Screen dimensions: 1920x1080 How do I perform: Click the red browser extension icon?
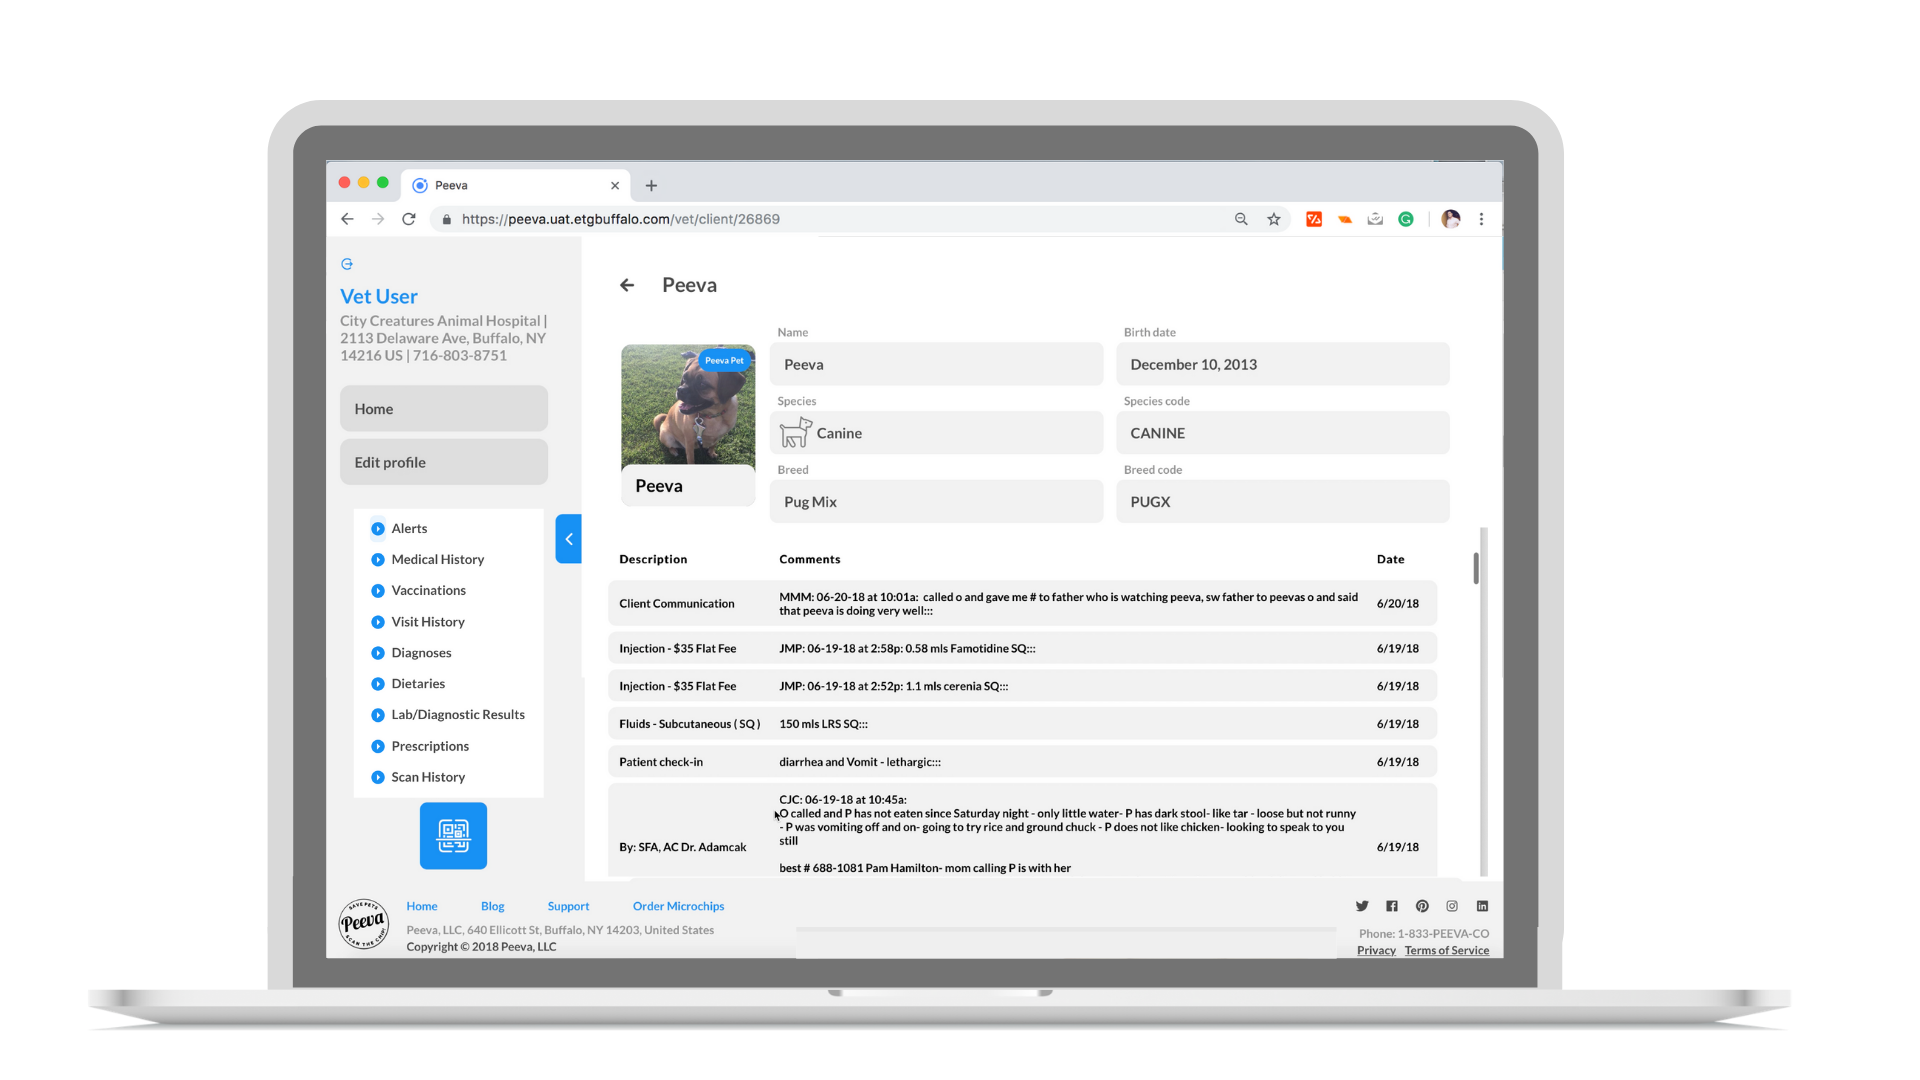[1314, 219]
